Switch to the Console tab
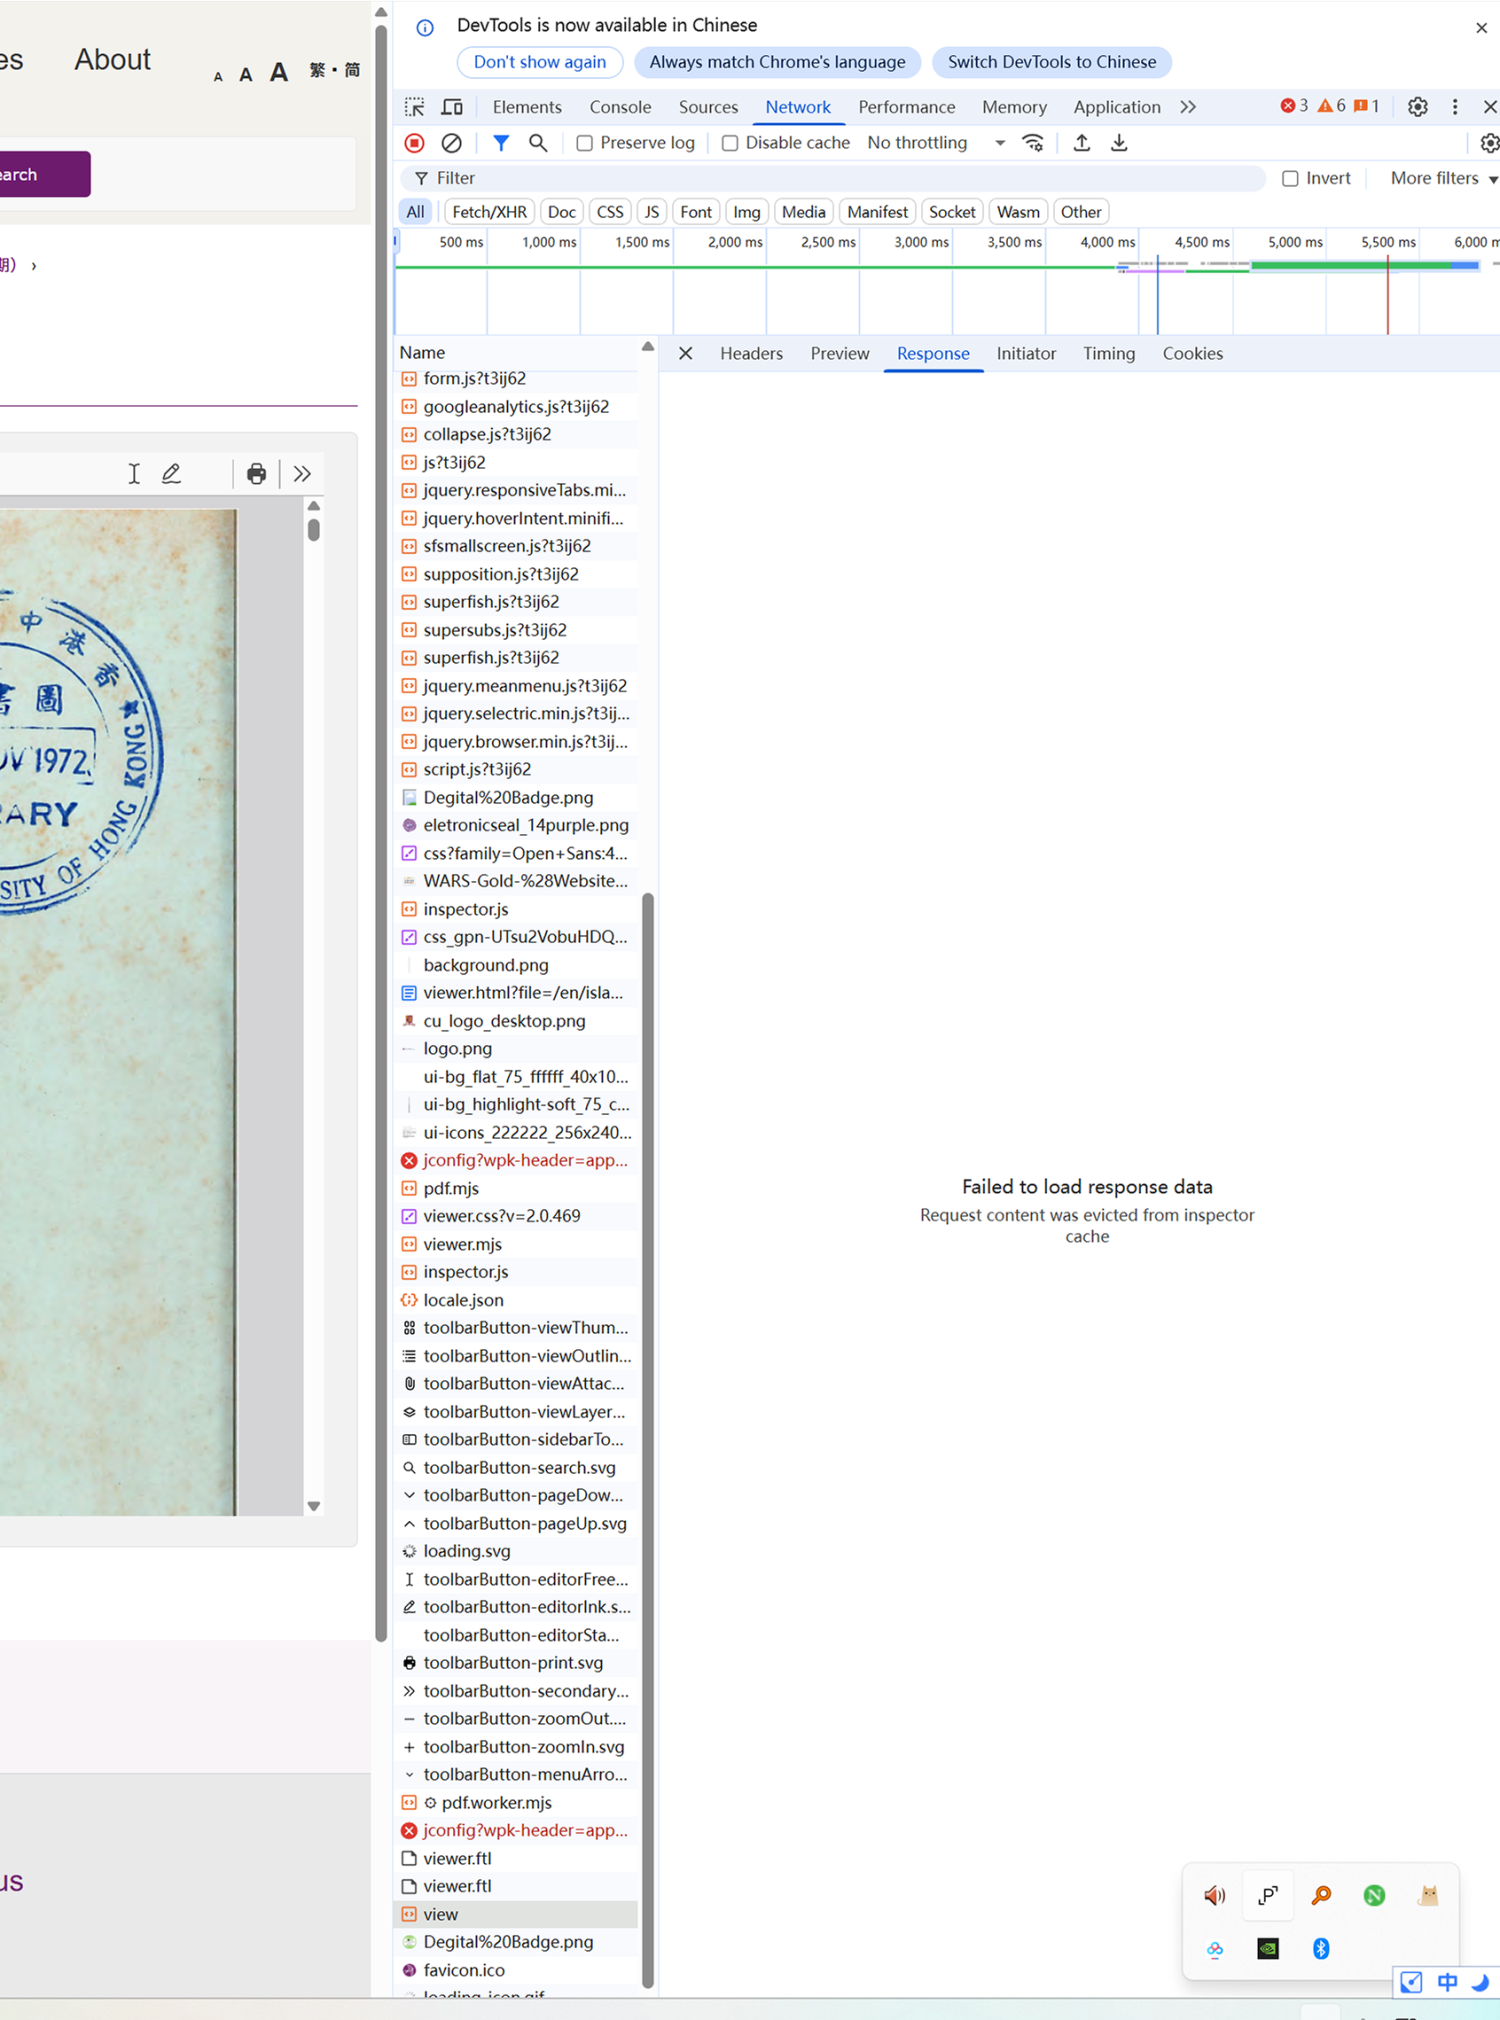This screenshot has width=1500, height=2020. tap(619, 107)
